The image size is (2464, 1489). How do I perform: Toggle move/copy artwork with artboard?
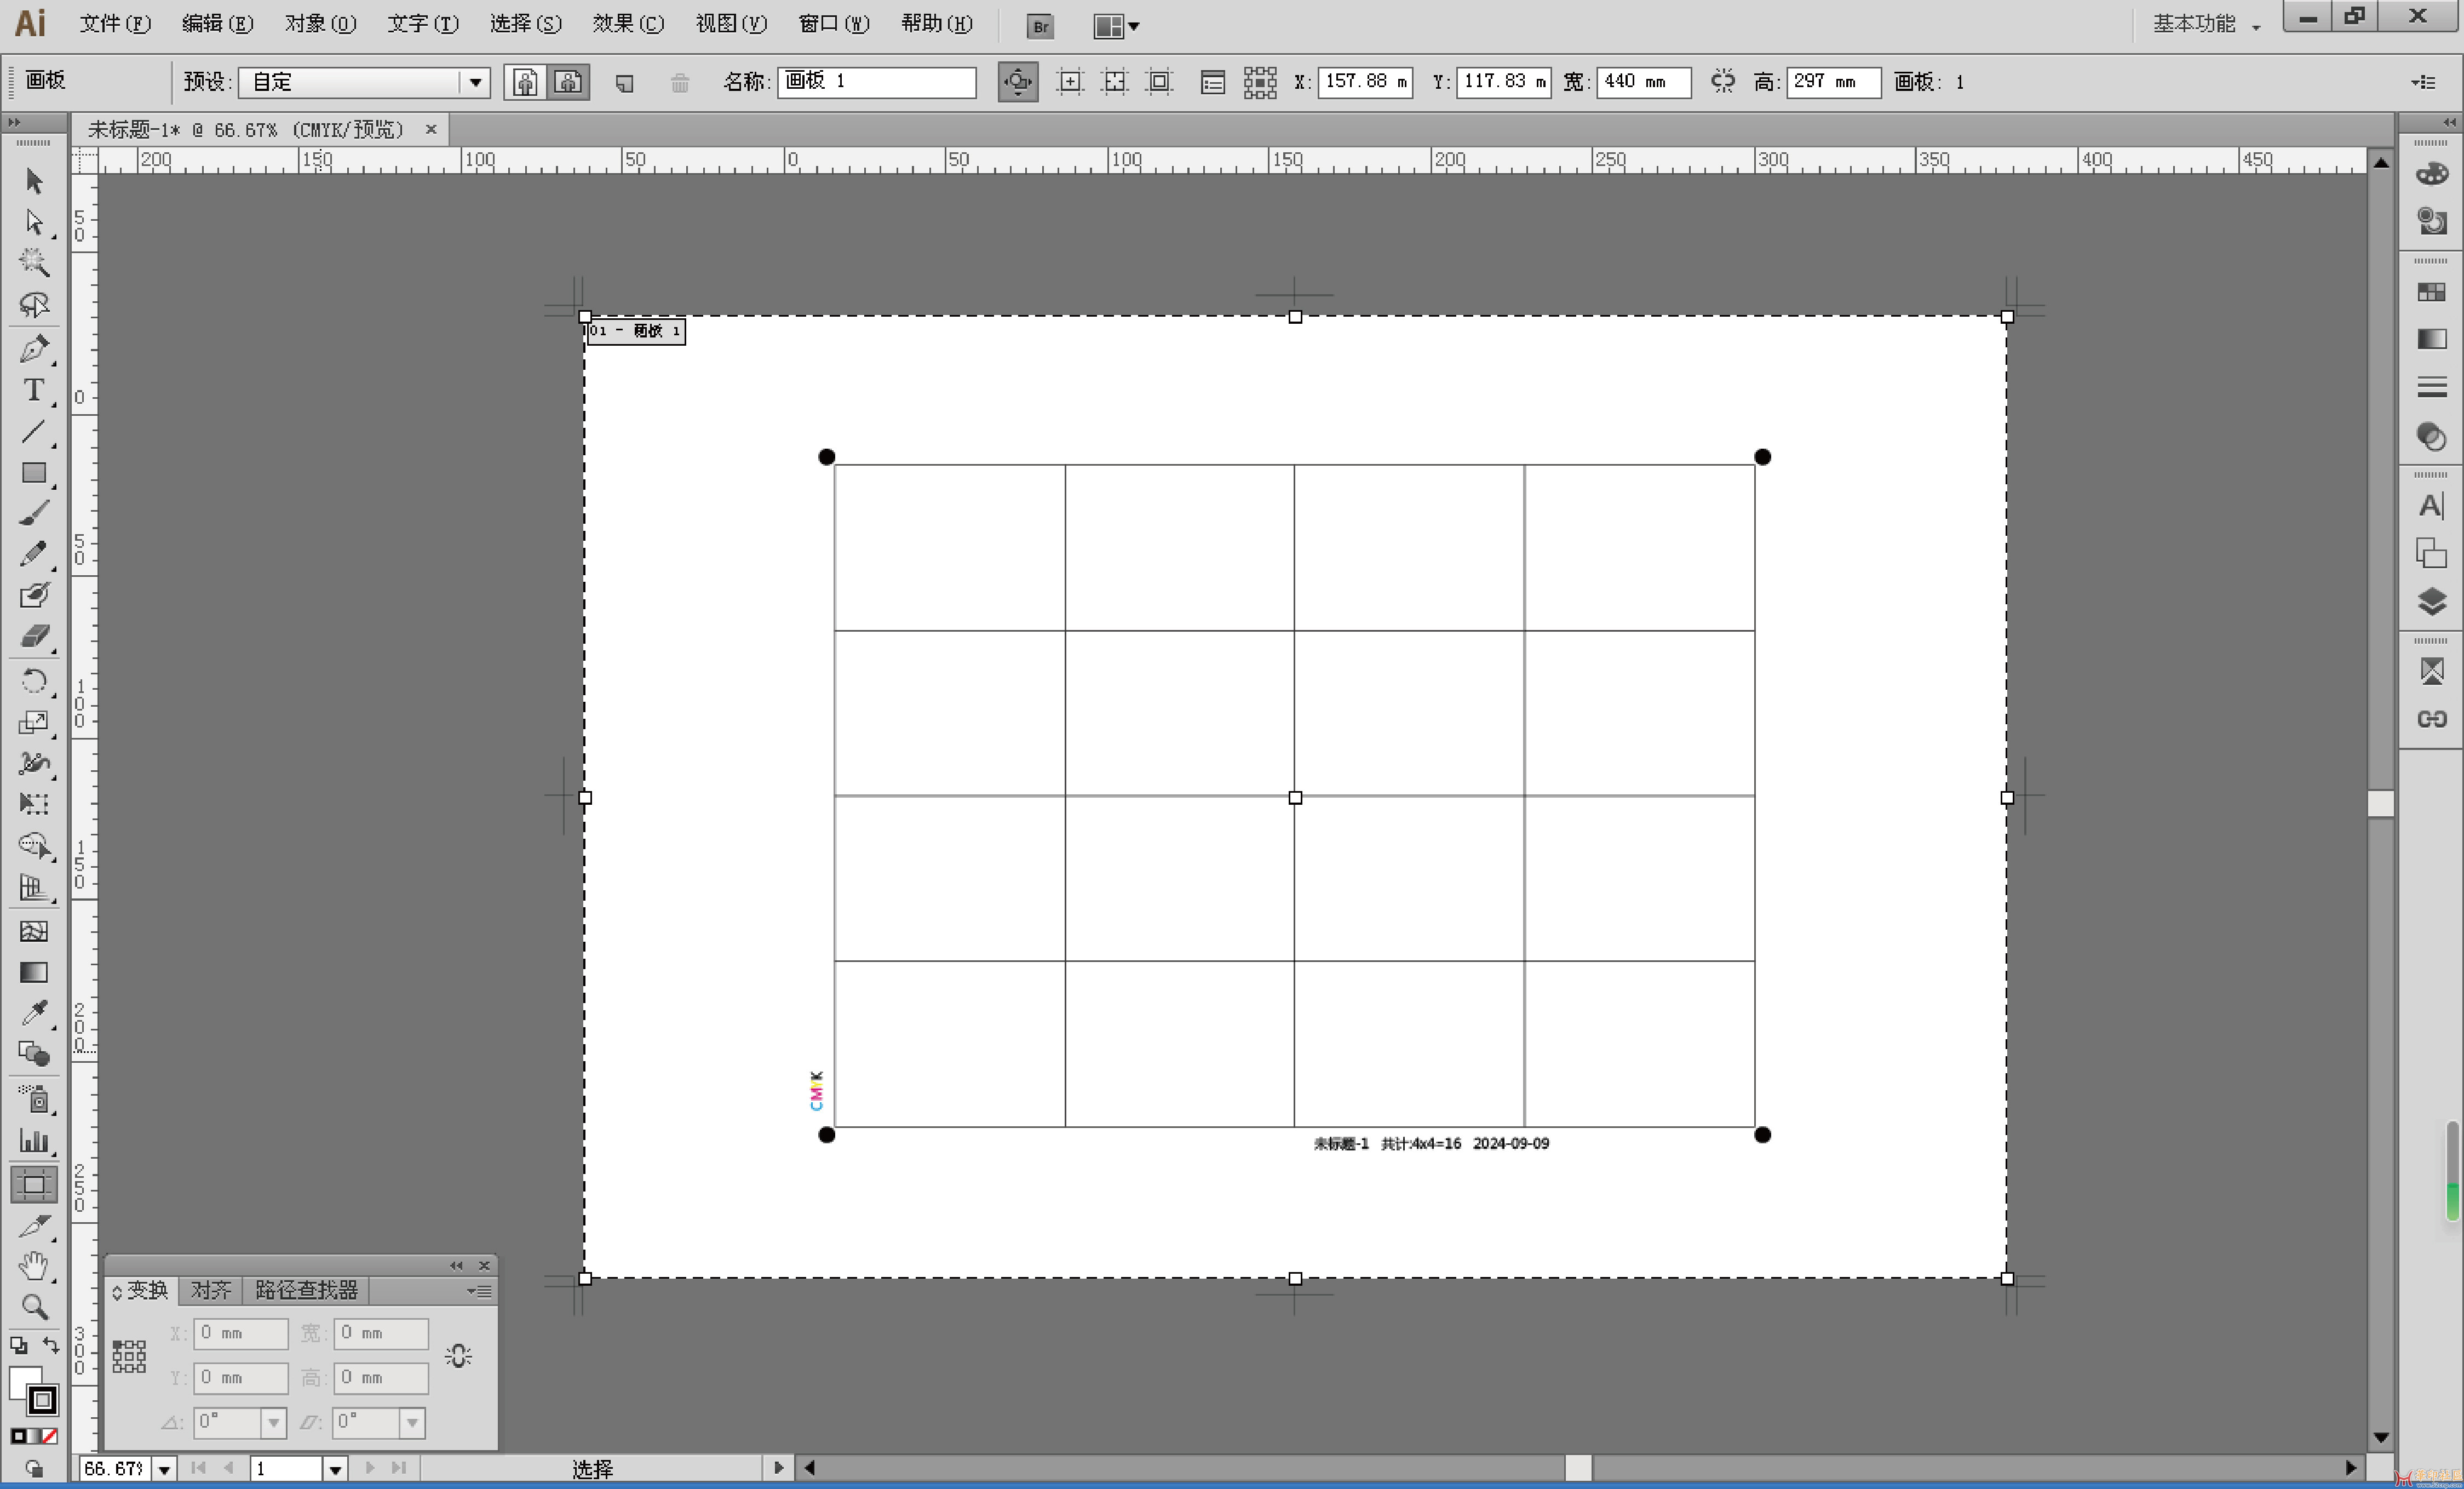tap(1018, 82)
